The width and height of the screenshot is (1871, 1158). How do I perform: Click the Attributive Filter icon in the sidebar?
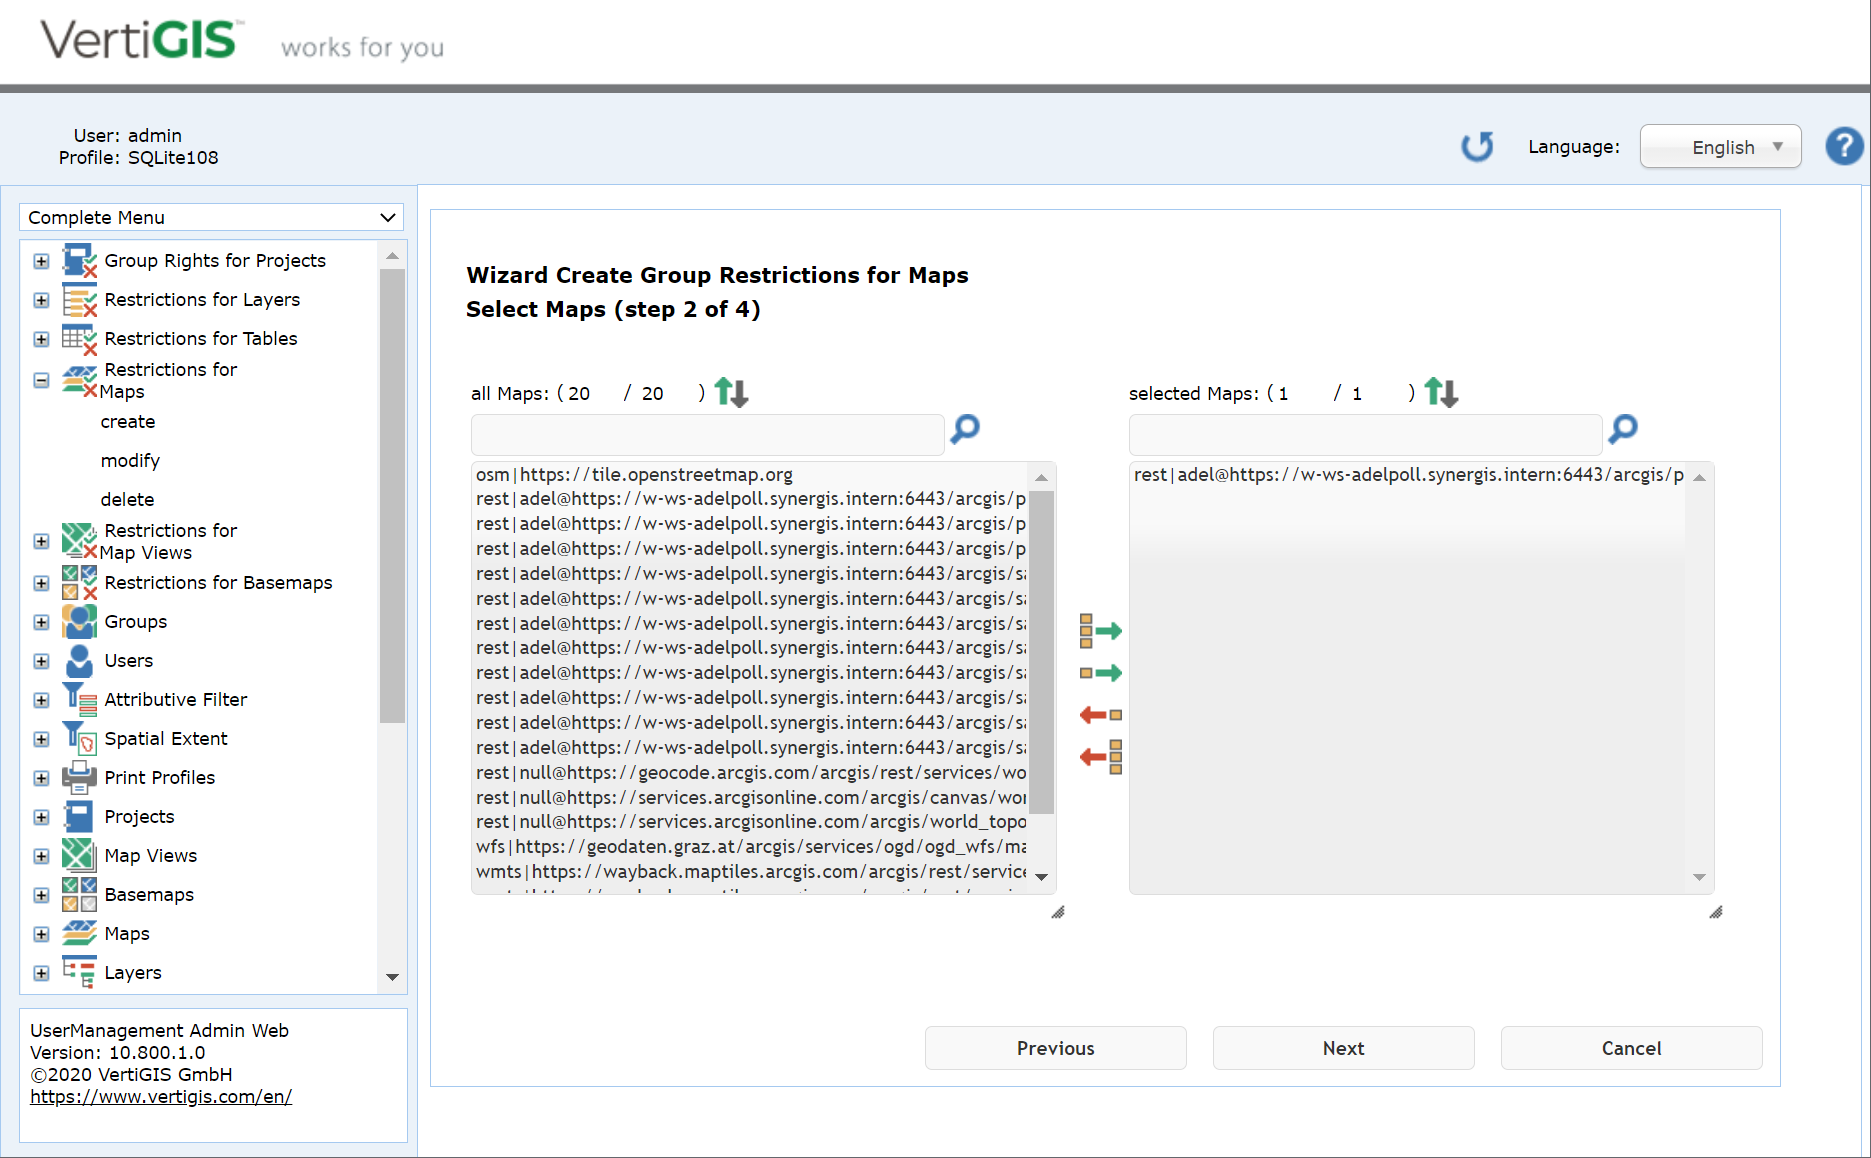[79, 699]
